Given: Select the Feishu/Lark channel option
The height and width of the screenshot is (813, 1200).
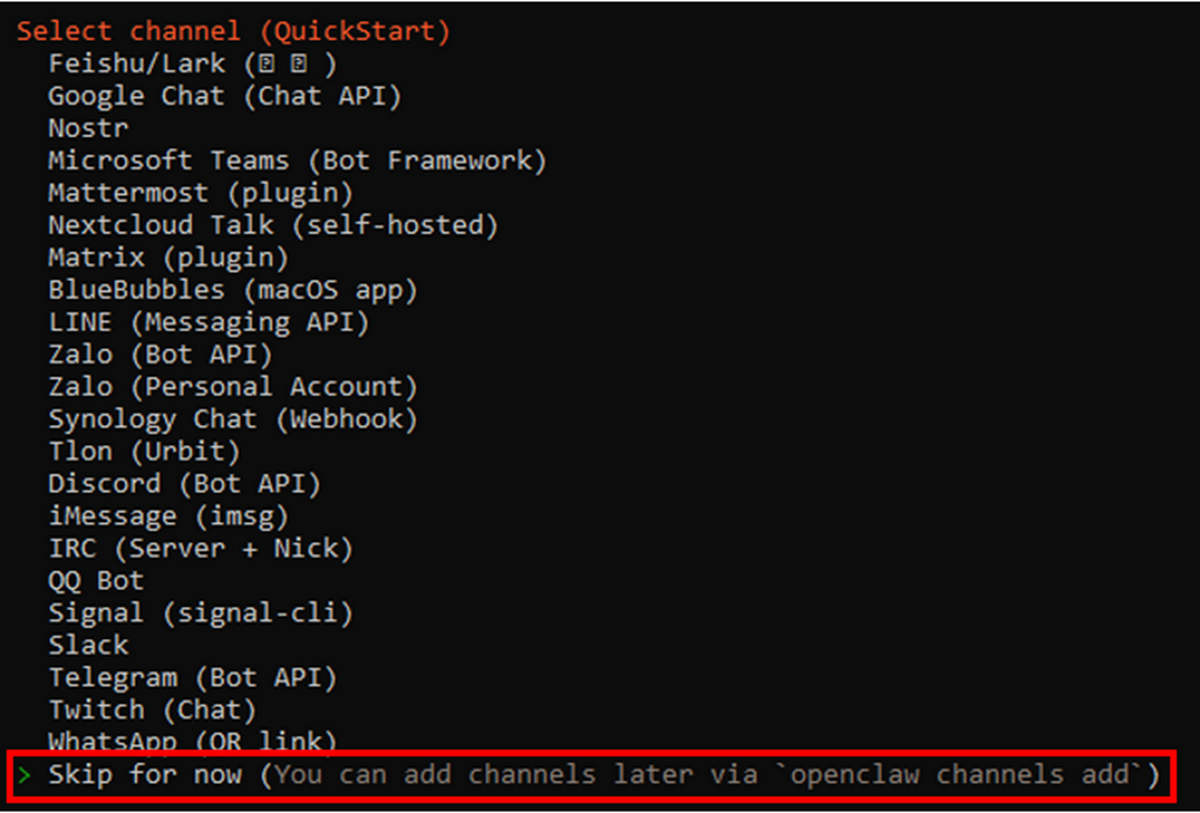Looking at the screenshot, I should click(x=191, y=64).
